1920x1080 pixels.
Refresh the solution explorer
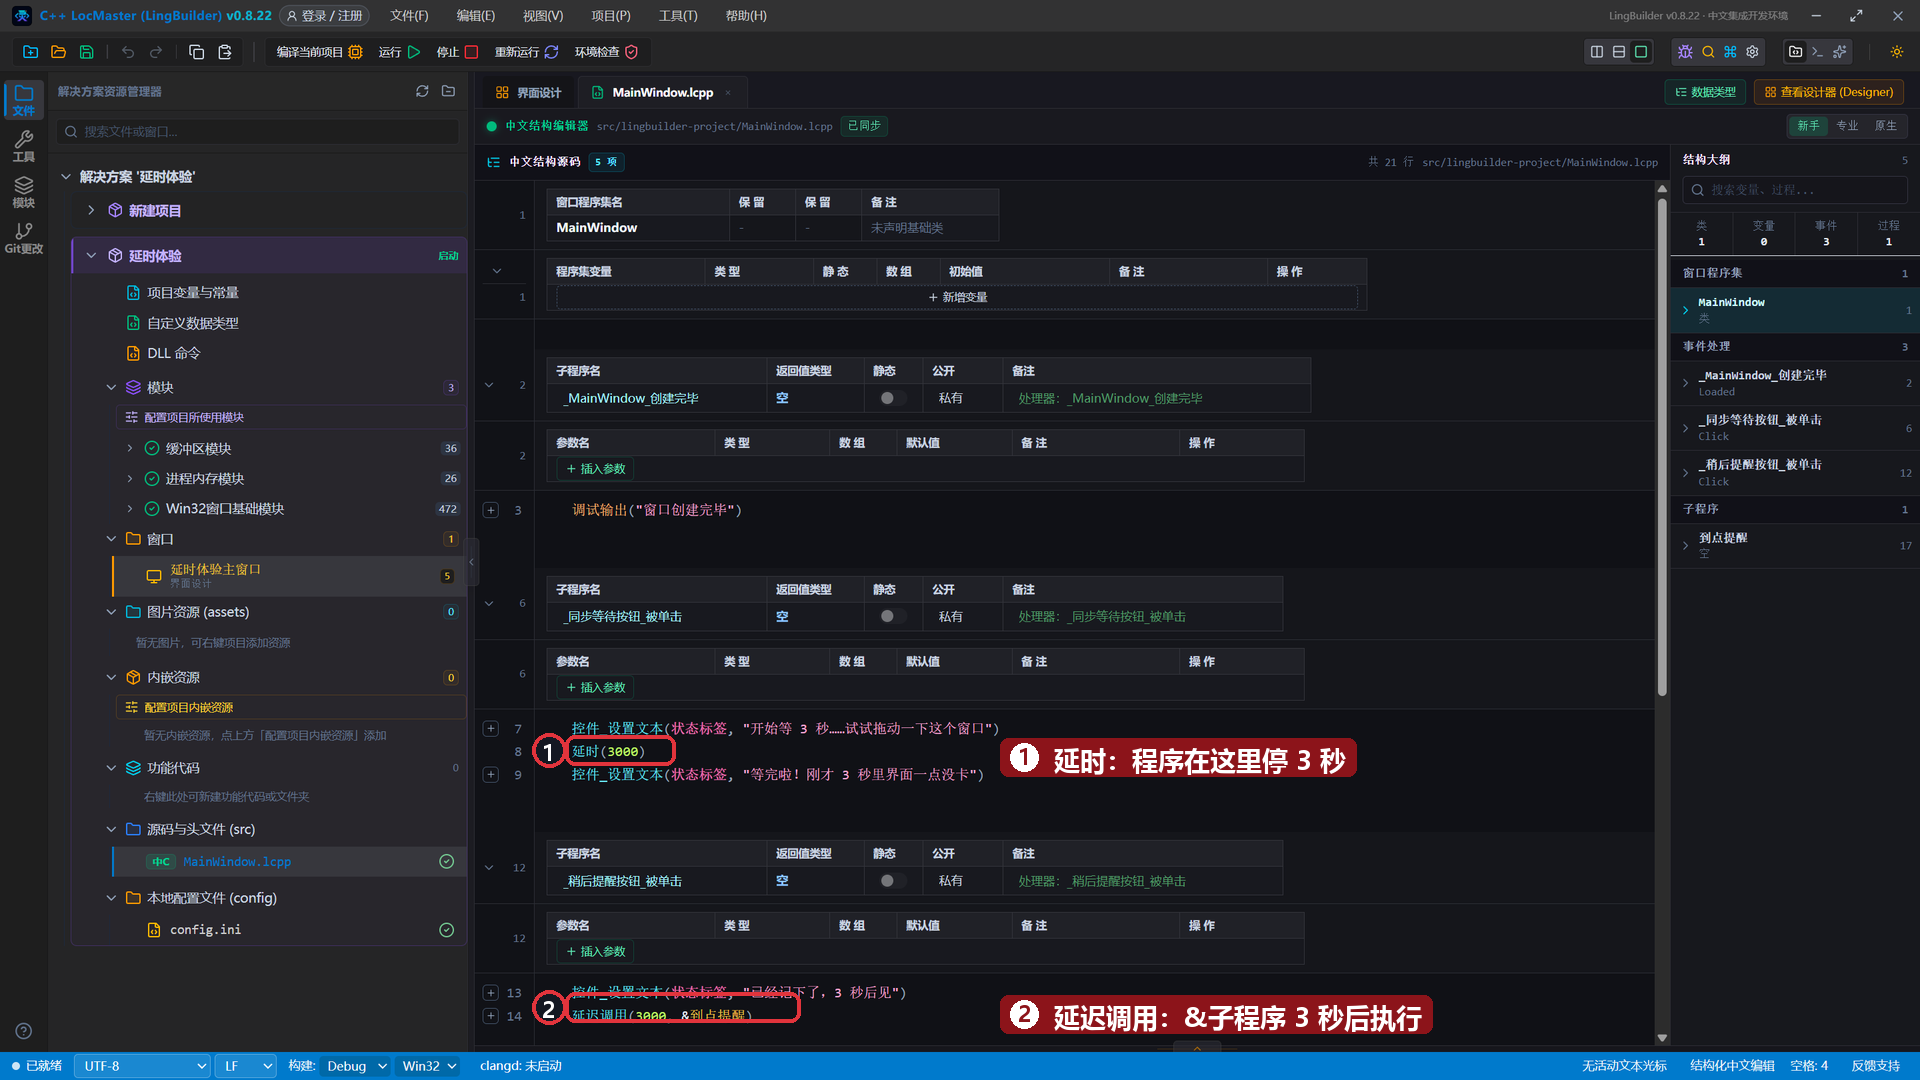[422, 91]
